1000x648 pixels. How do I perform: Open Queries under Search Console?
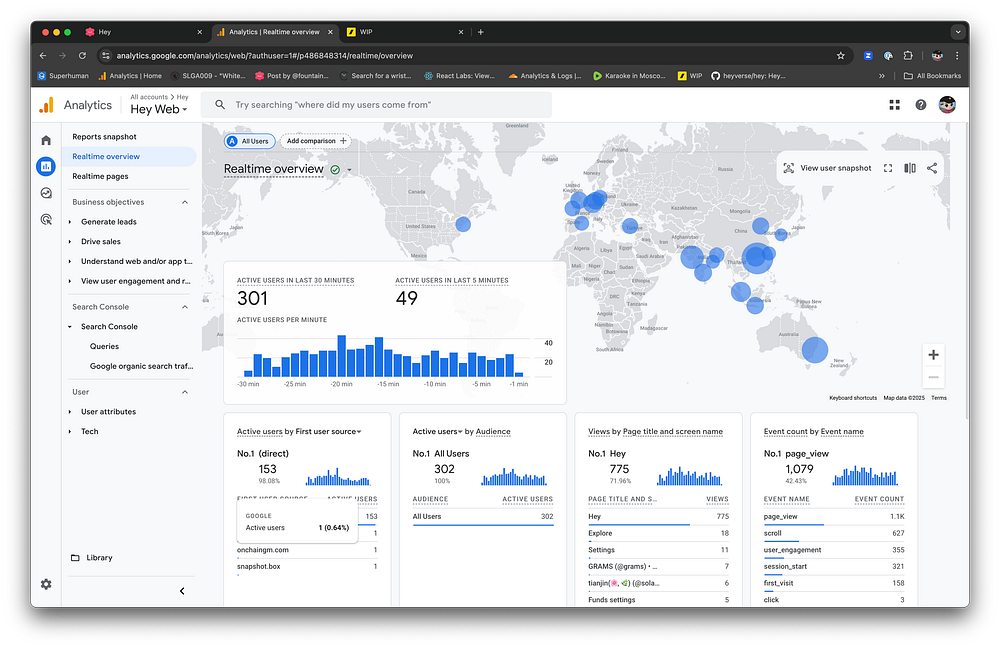tap(104, 346)
